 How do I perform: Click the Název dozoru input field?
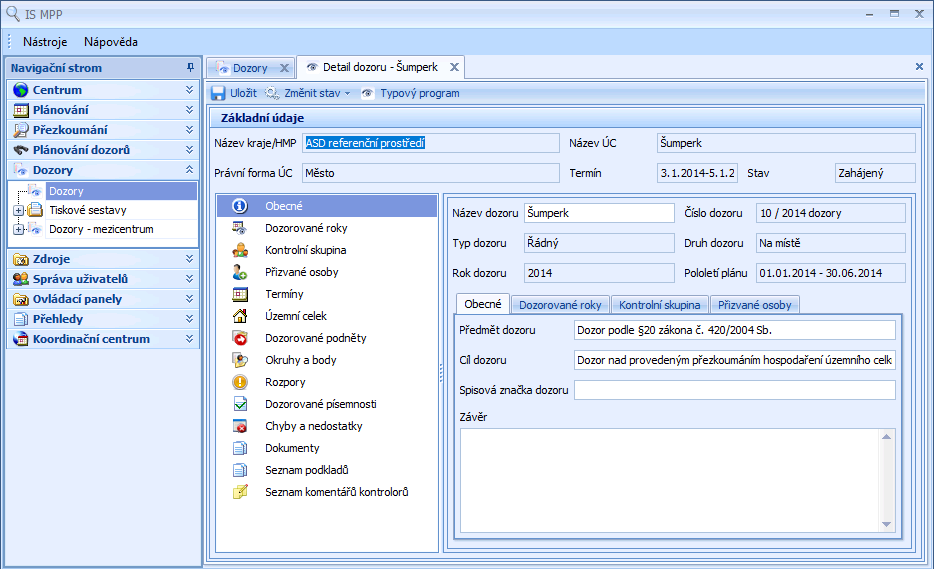pos(599,213)
